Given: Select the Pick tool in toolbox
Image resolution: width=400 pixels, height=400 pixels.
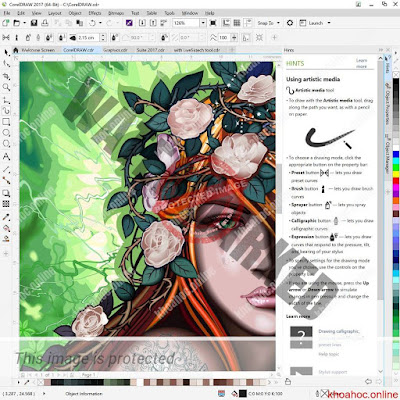Looking at the screenshot, I should click(6, 53).
